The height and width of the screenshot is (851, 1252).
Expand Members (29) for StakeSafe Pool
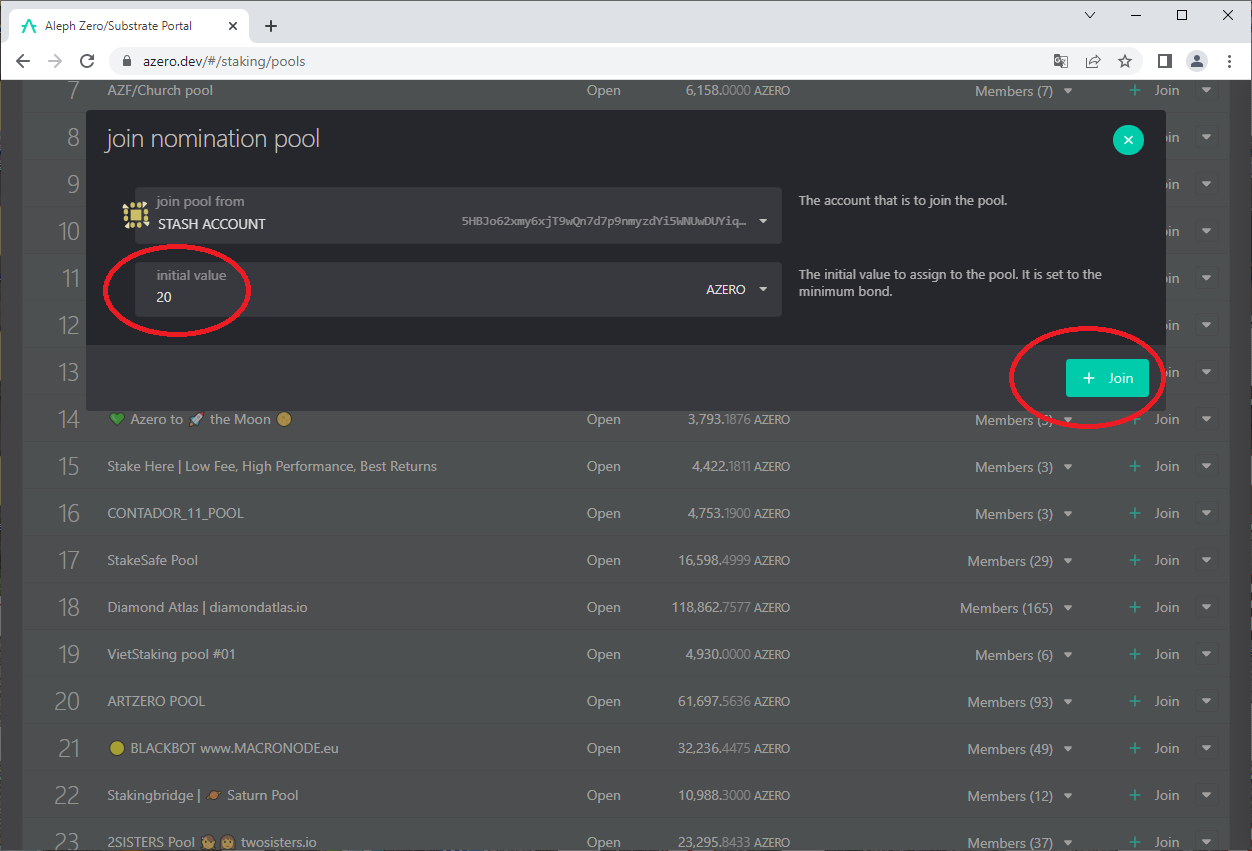click(1020, 561)
